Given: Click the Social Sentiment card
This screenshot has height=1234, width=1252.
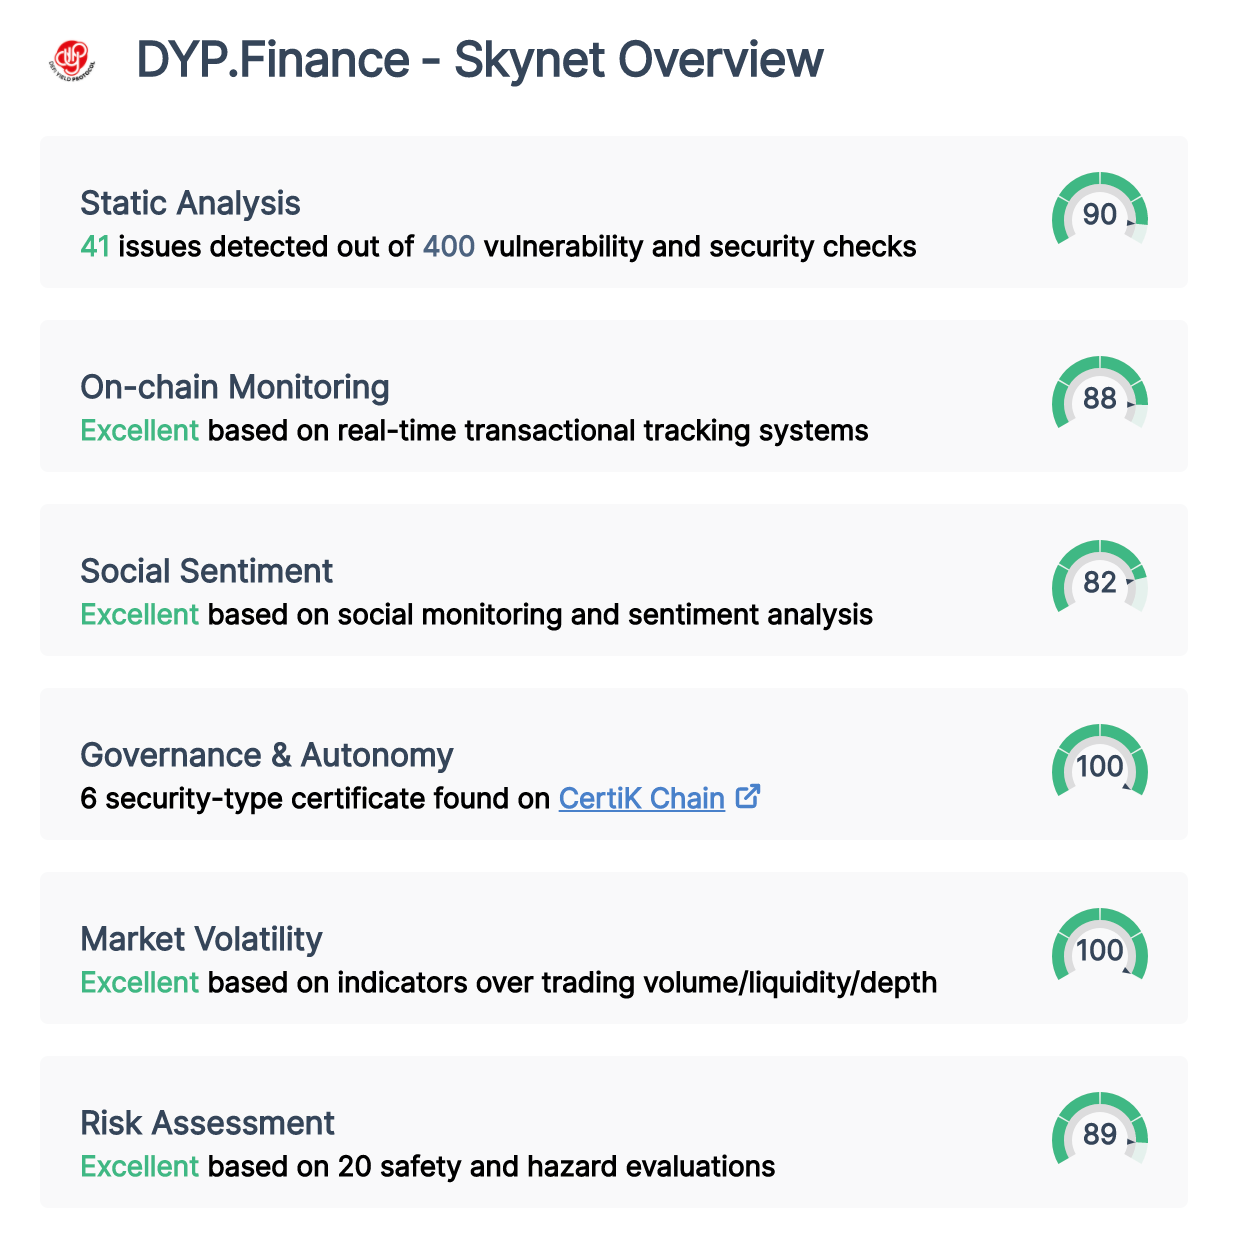Looking at the screenshot, I should click(x=612, y=581).
